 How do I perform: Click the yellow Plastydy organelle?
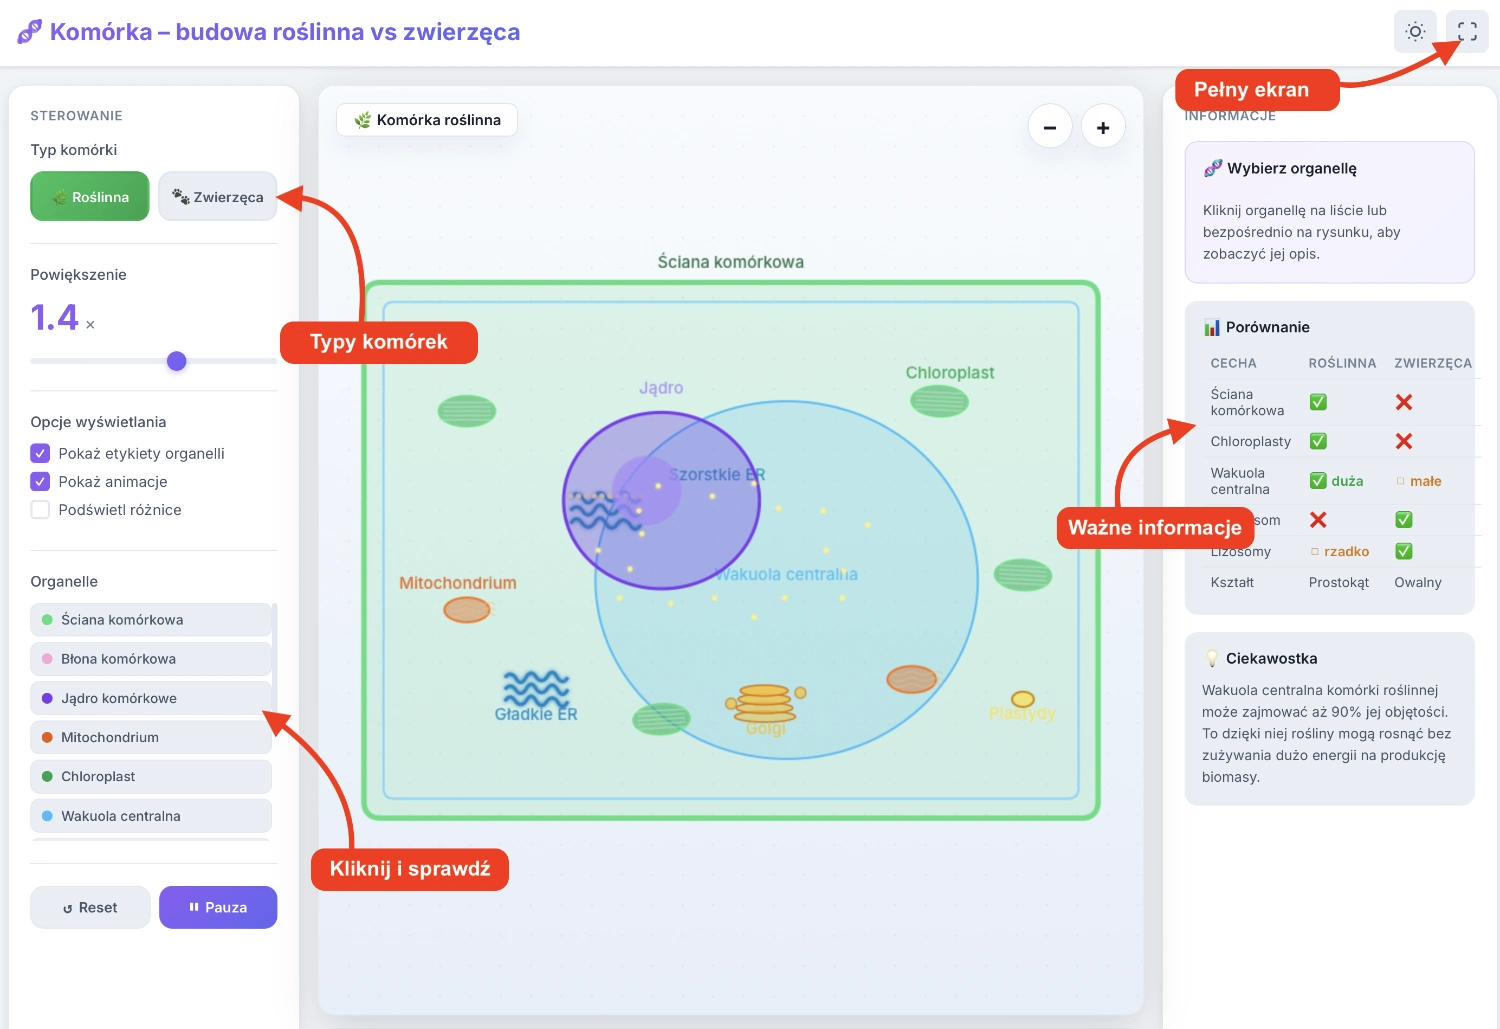tap(1022, 699)
